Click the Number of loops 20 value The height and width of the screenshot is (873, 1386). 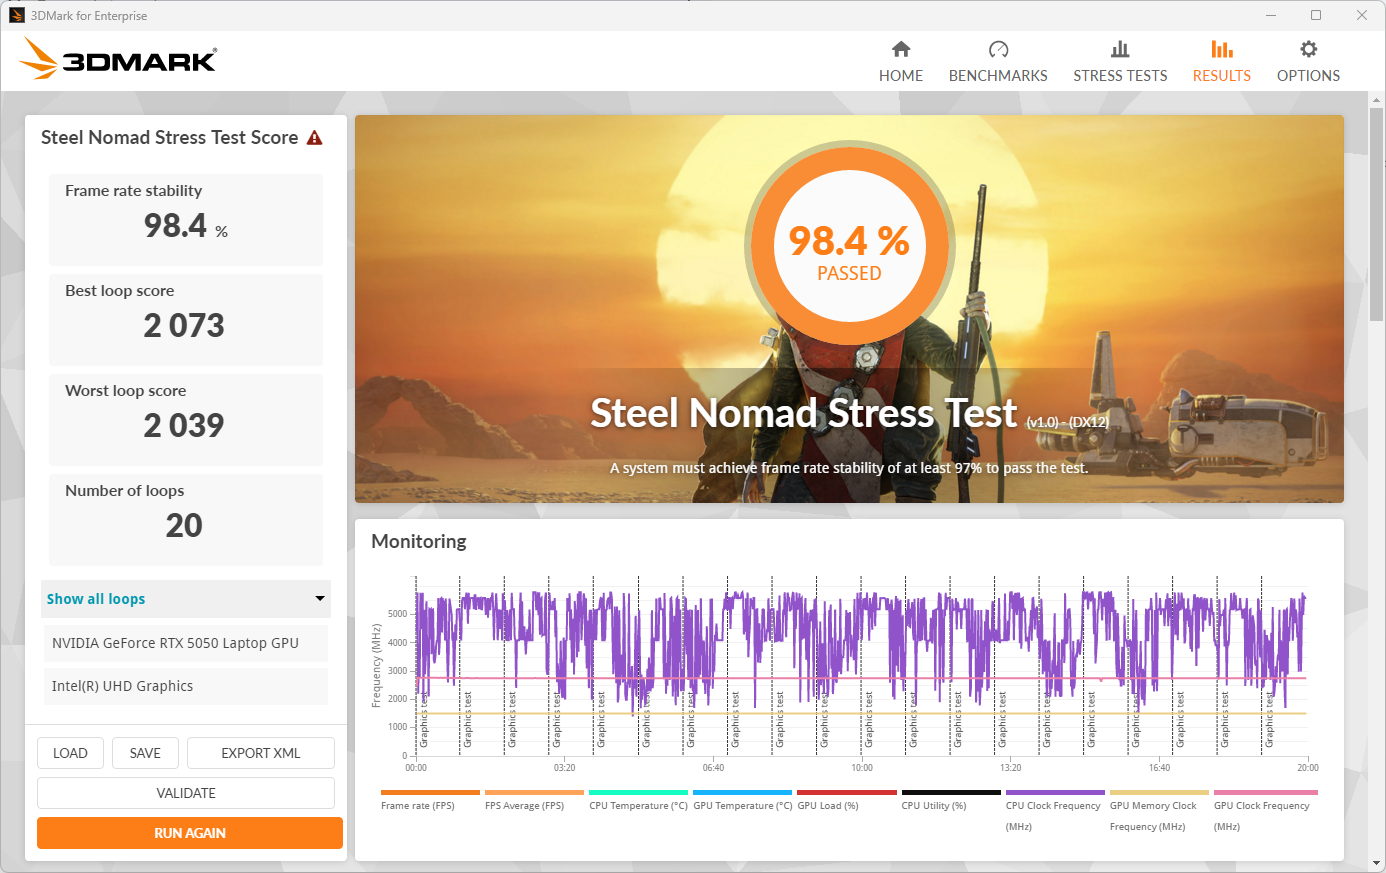(184, 526)
